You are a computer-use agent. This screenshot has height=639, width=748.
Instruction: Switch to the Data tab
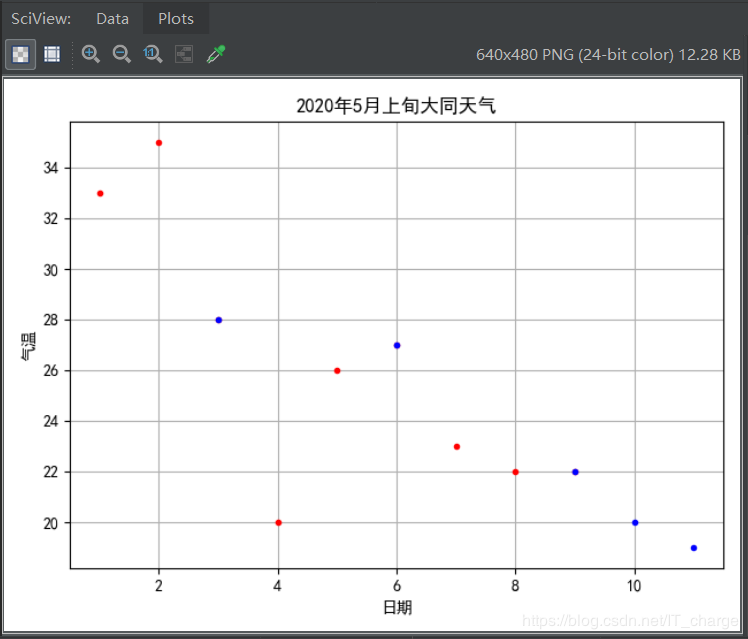113,19
